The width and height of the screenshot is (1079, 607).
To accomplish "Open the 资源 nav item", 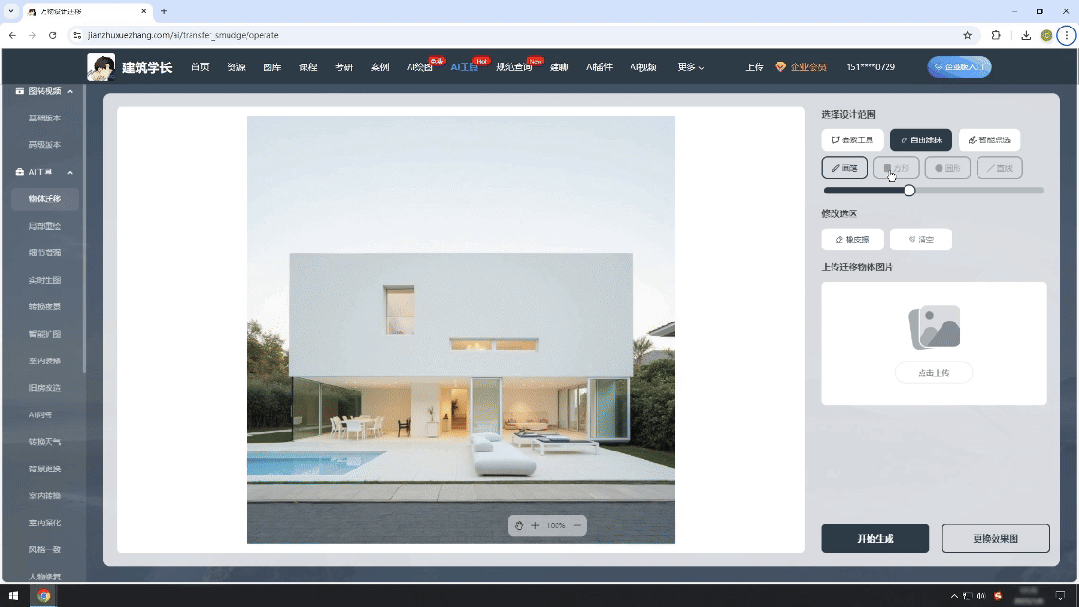I will pyautogui.click(x=236, y=67).
